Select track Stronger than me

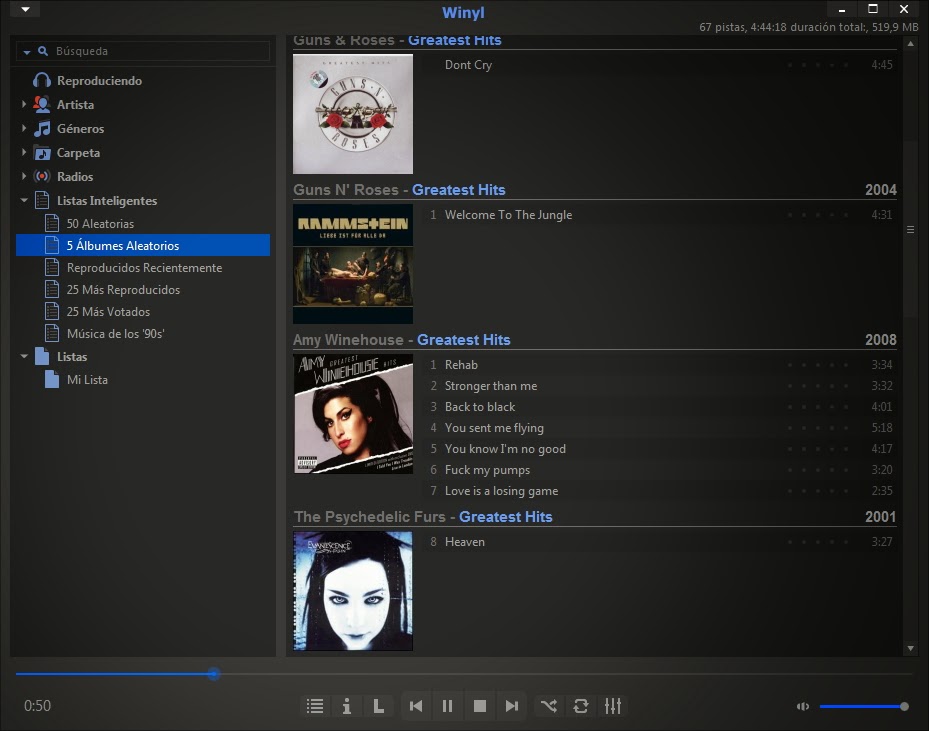660,386
